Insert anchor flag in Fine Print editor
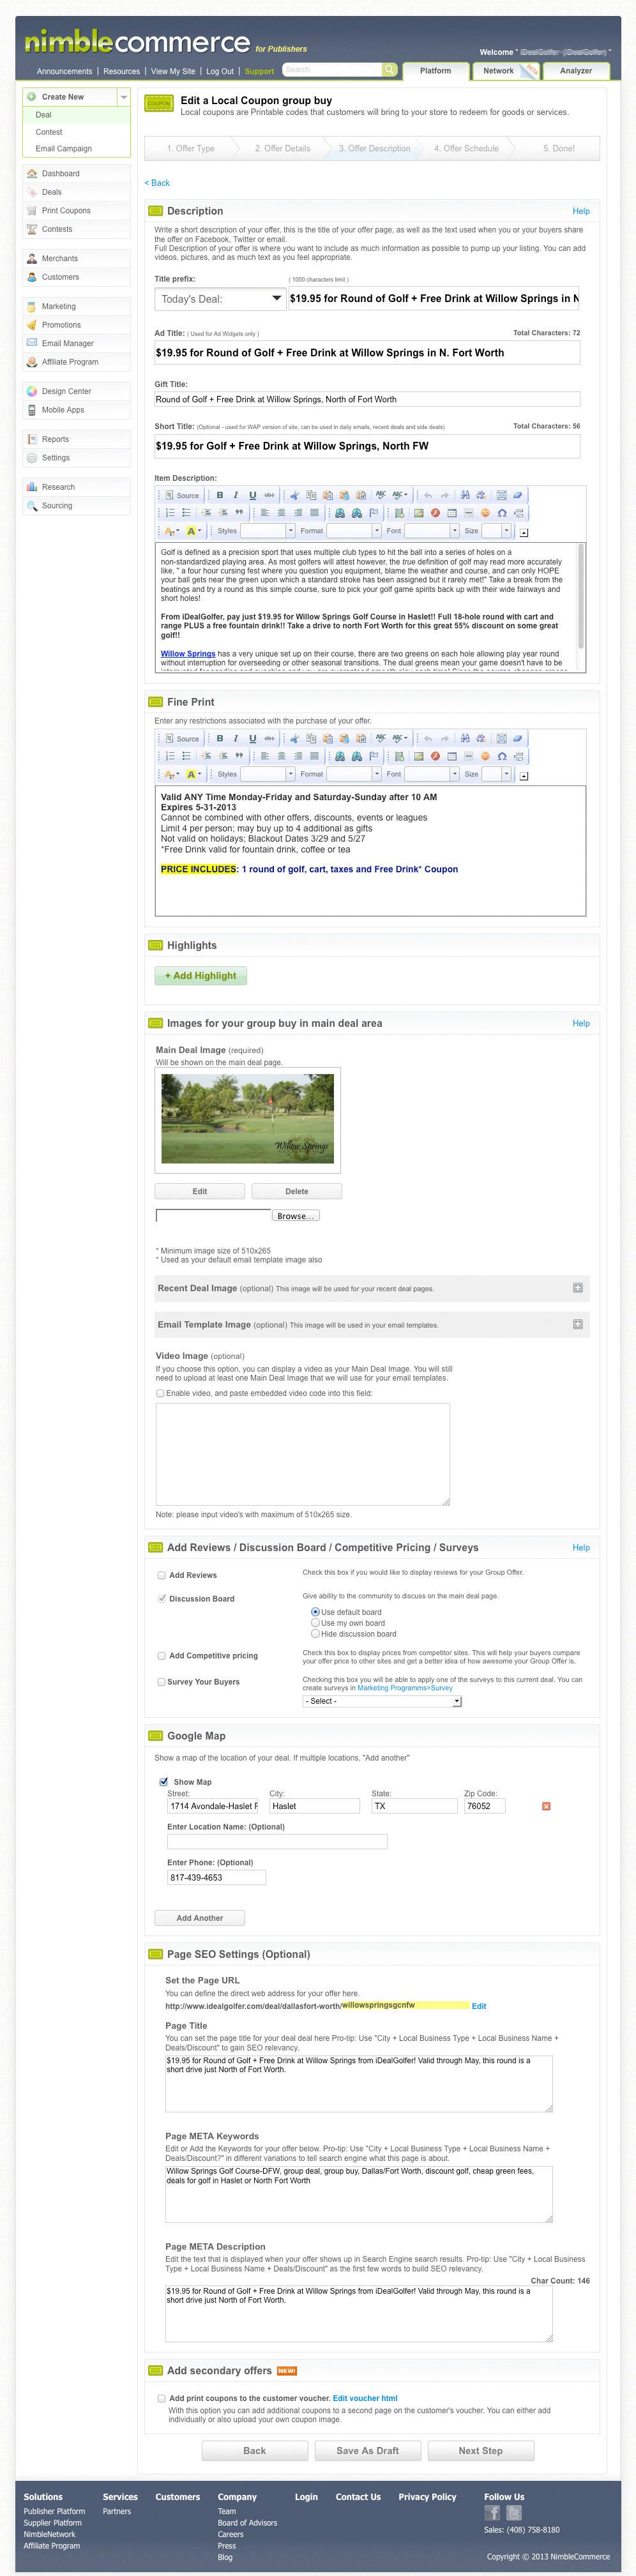The width and height of the screenshot is (636, 2576). [373, 756]
